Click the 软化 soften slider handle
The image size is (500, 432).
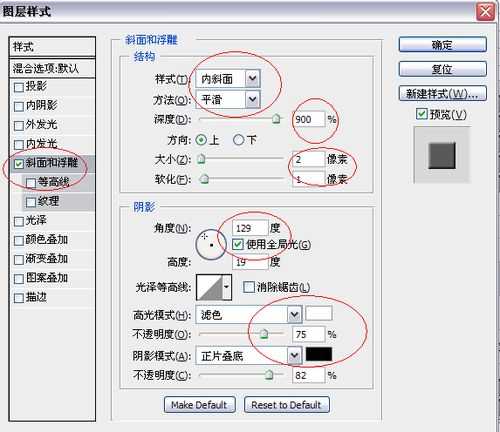[204, 179]
